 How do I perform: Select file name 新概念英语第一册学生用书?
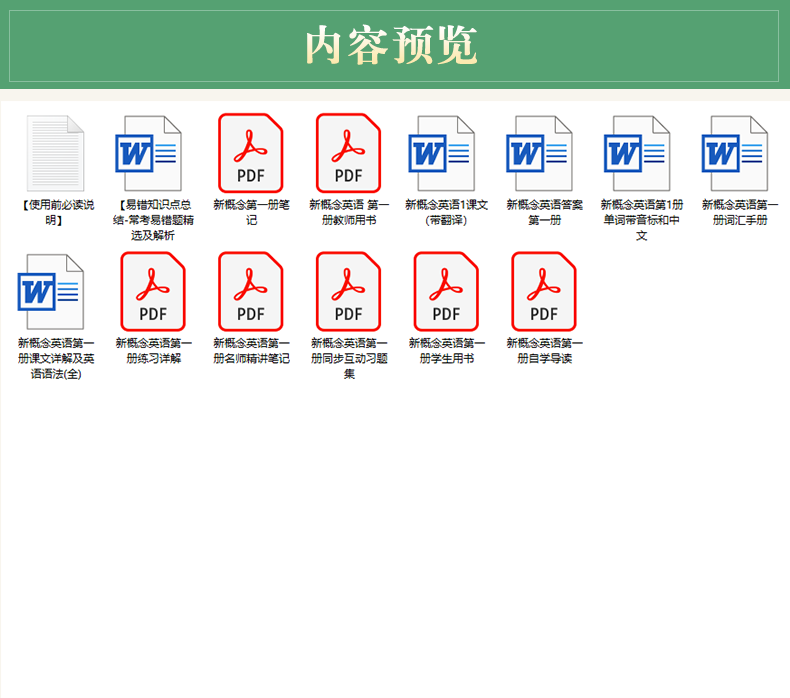click(446, 351)
